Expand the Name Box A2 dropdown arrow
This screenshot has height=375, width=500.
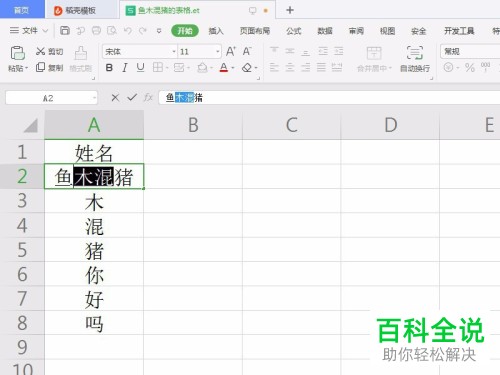[x=94, y=98]
